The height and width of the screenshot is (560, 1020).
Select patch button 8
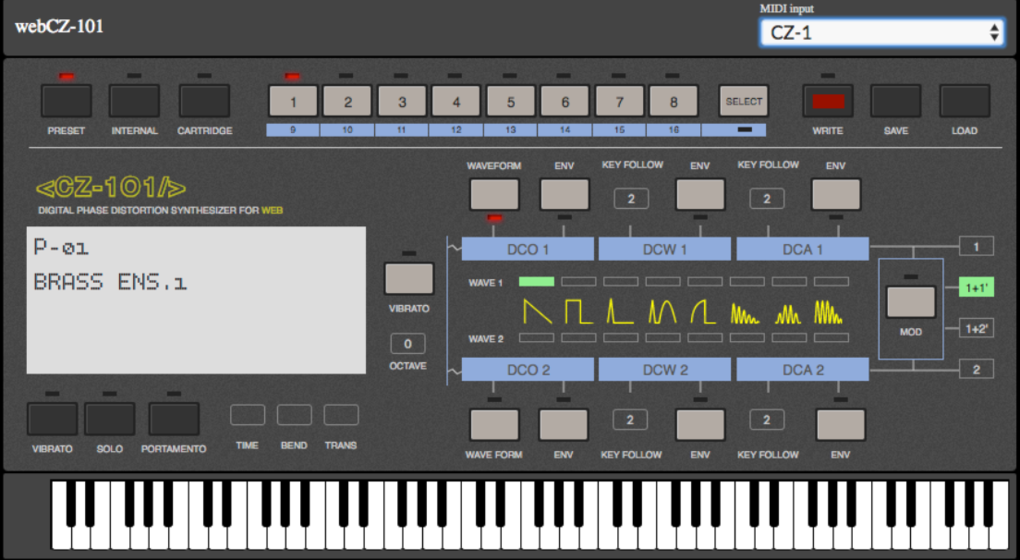tap(673, 101)
